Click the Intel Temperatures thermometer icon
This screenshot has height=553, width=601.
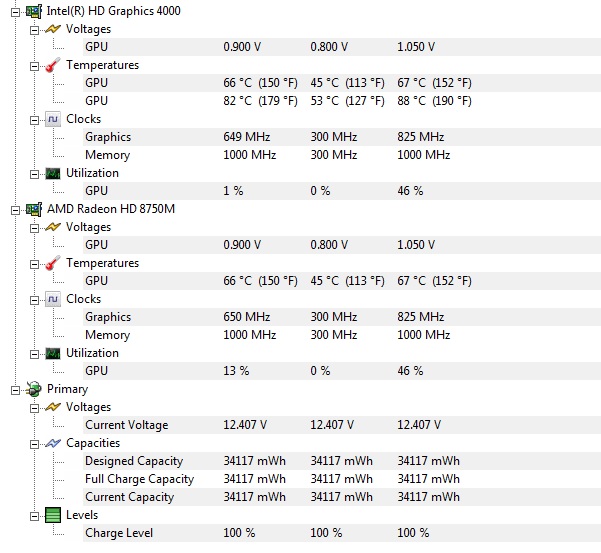pyautogui.click(x=52, y=65)
